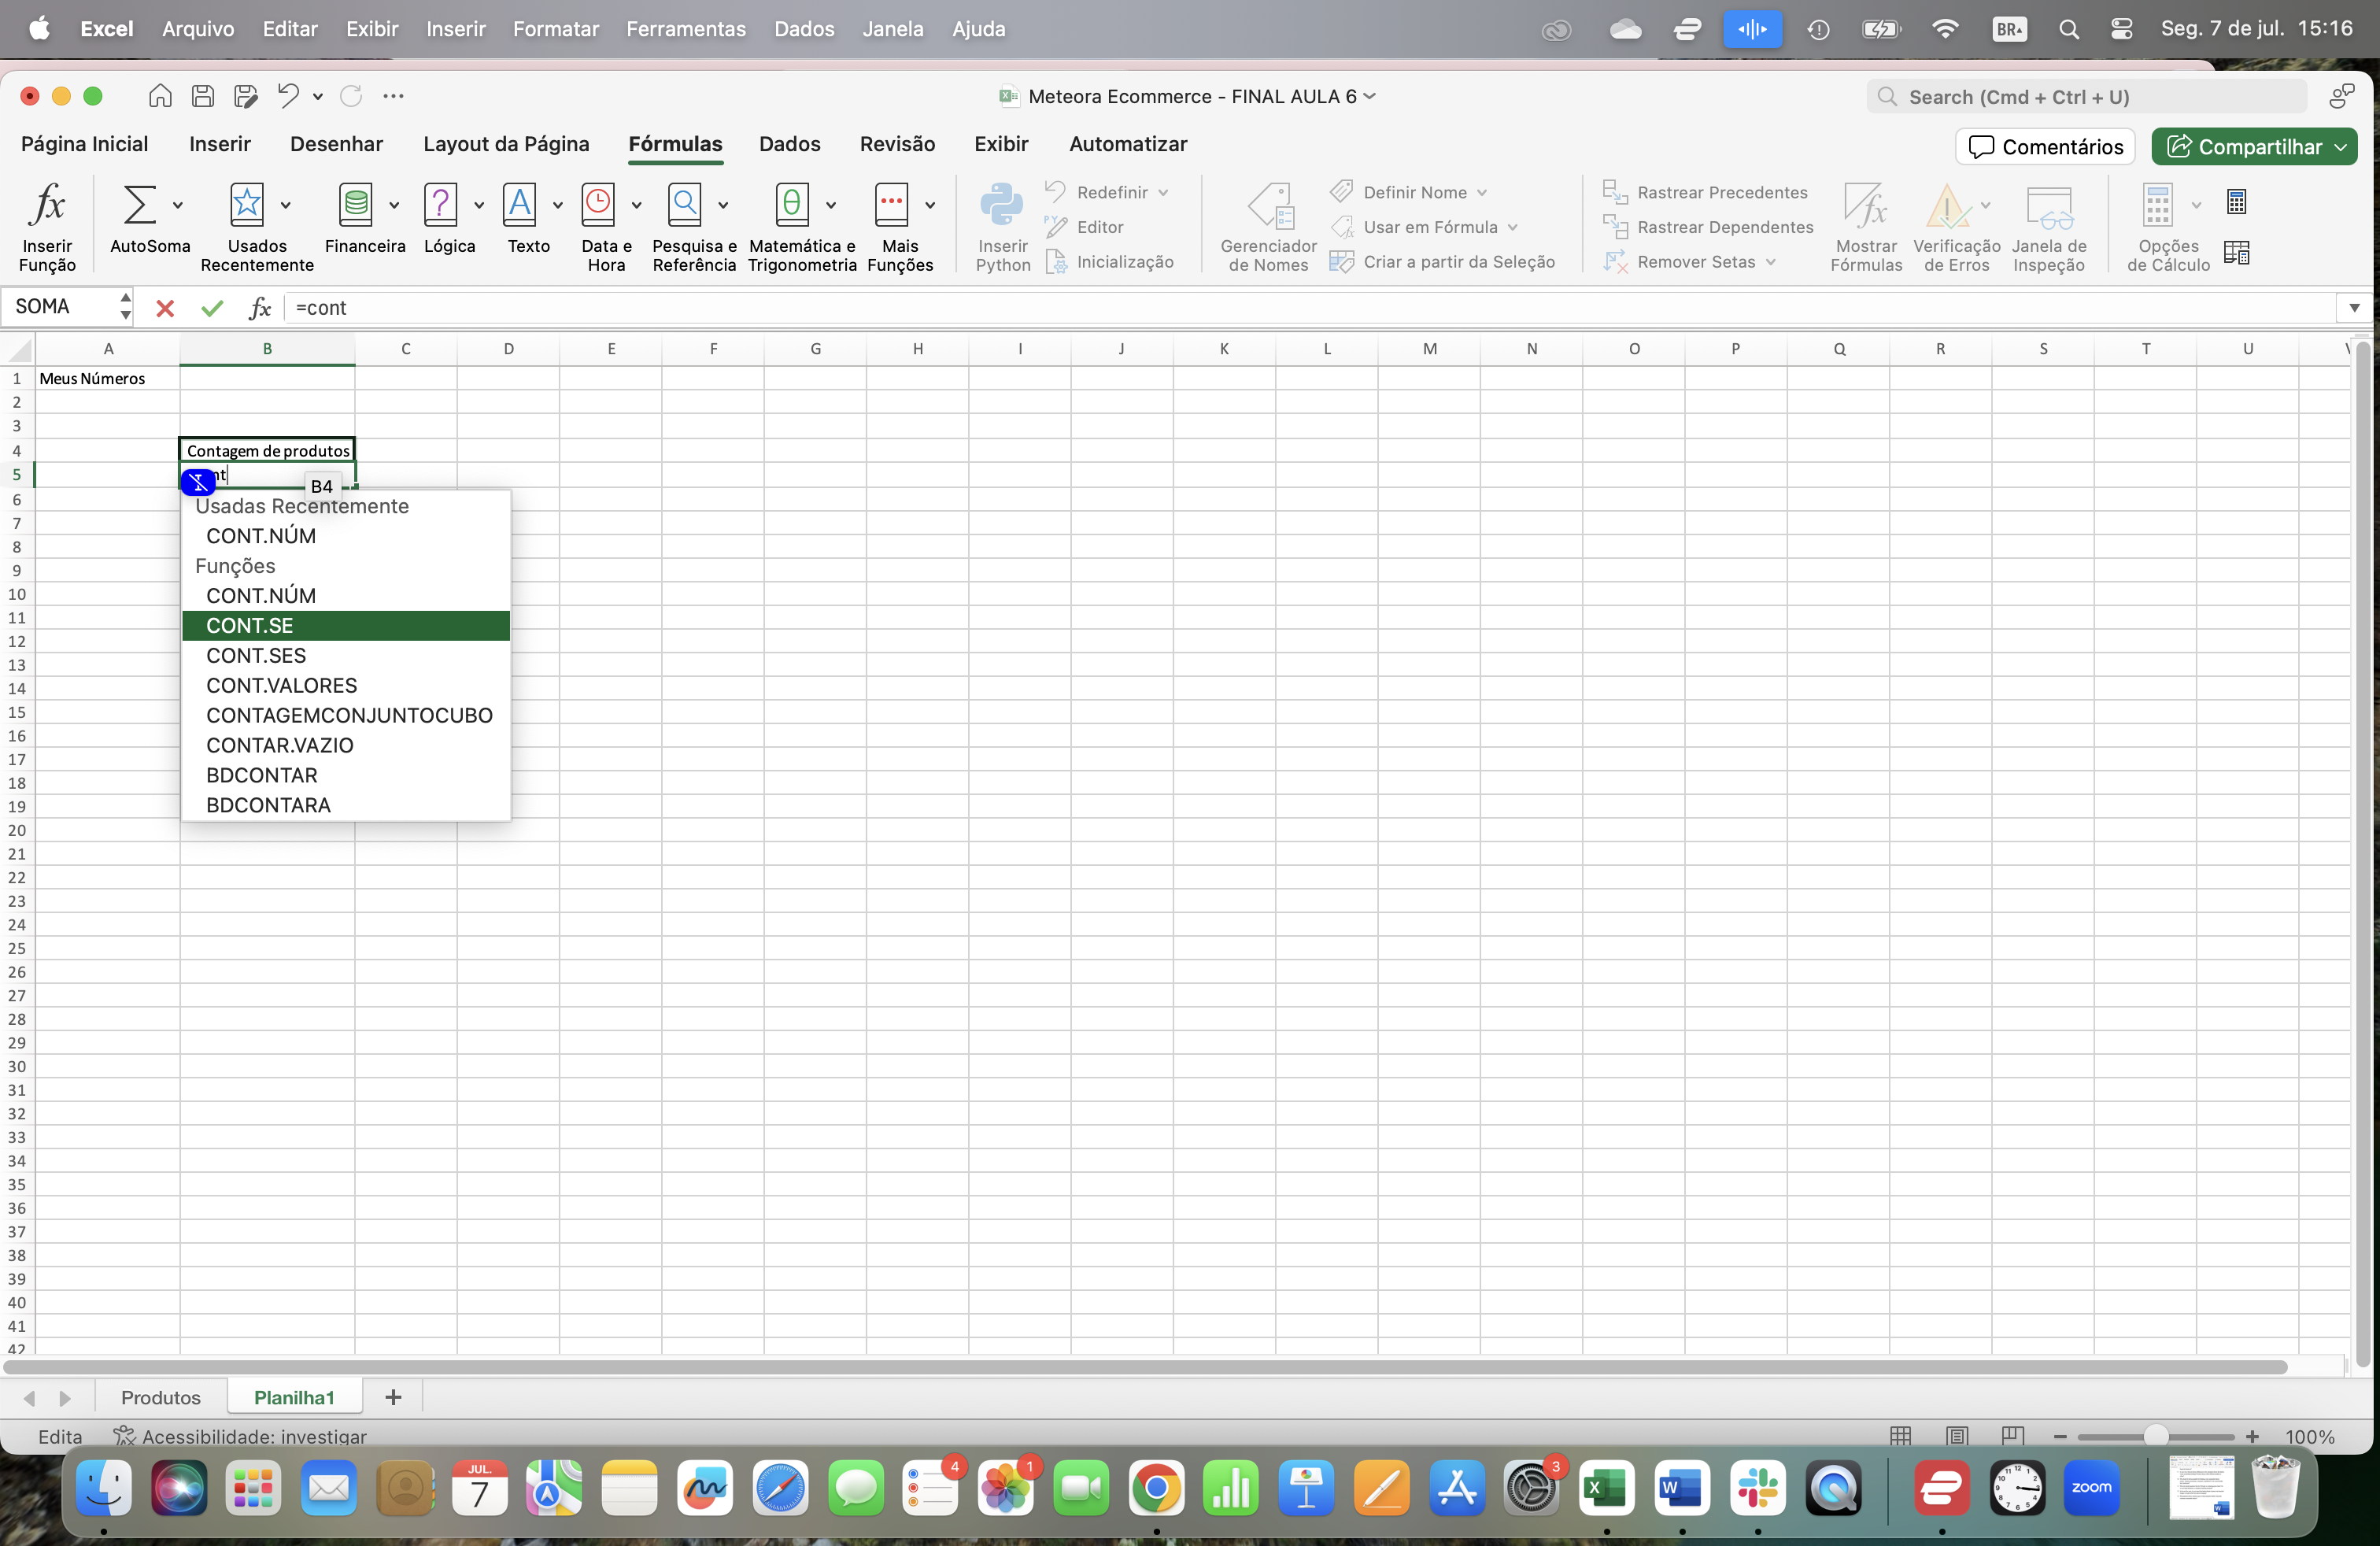
Task: Click the calculate sheet icon
Action: pos(2237,253)
